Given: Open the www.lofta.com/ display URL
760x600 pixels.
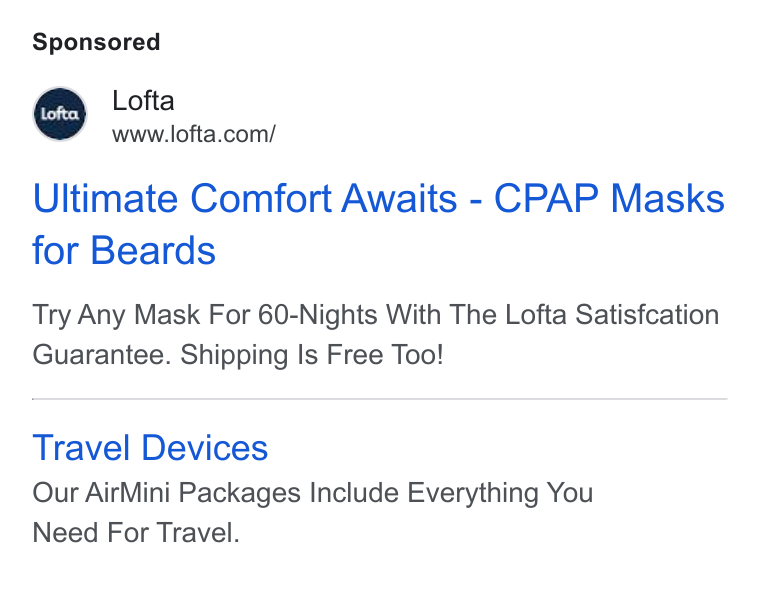Looking at the screenshot, I should [x=194, y=134].
